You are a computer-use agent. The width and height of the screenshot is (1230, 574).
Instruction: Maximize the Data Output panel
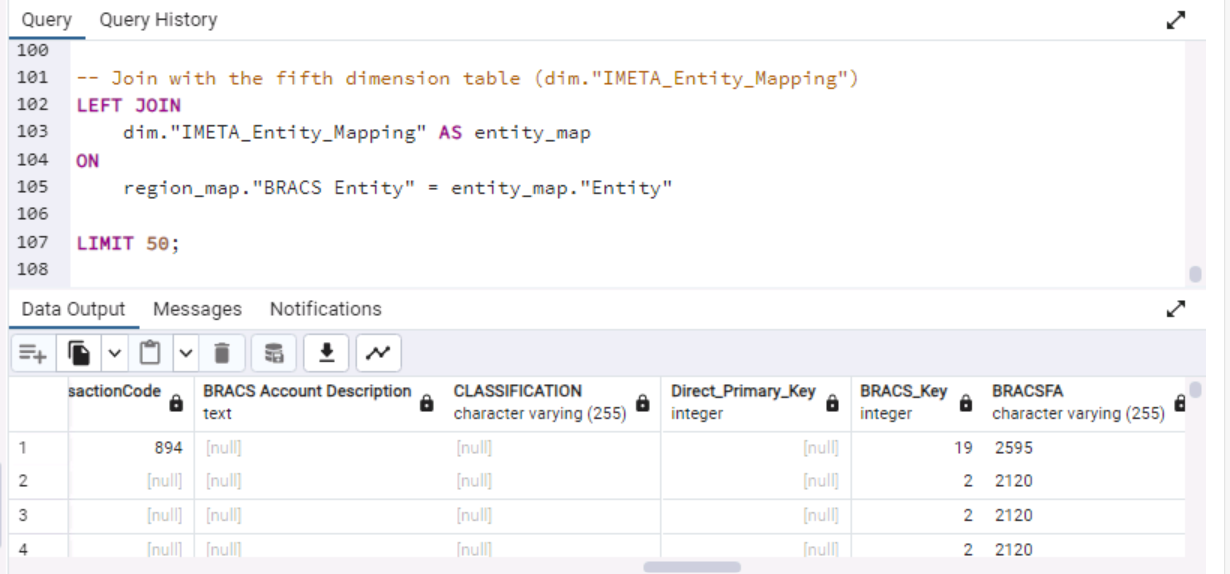1176,309
